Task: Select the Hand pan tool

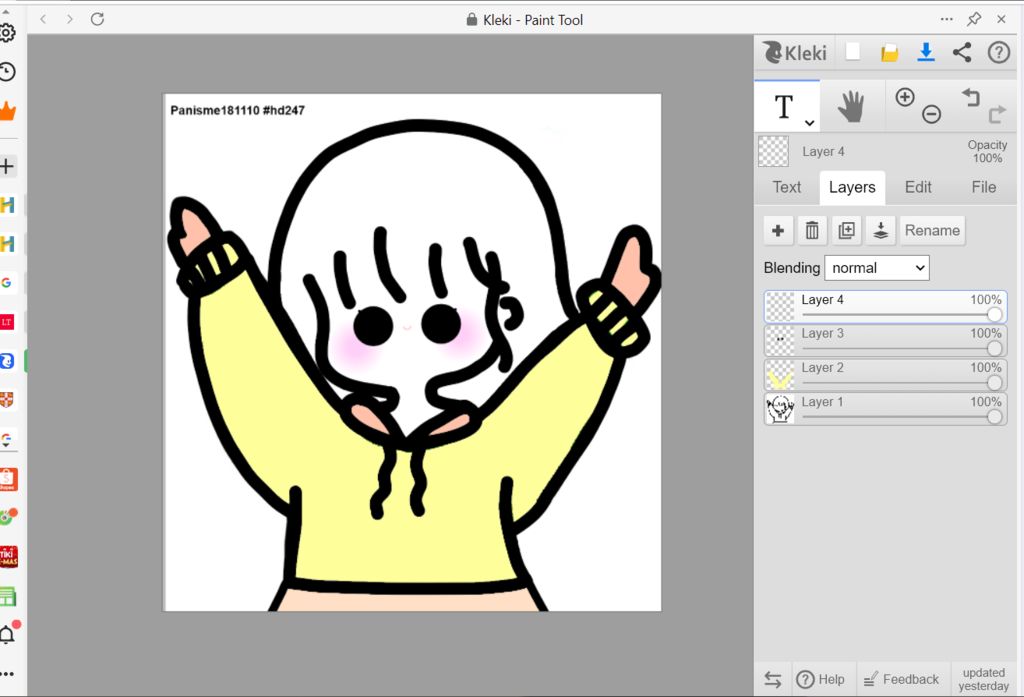Action: click(x=851, y=106)
